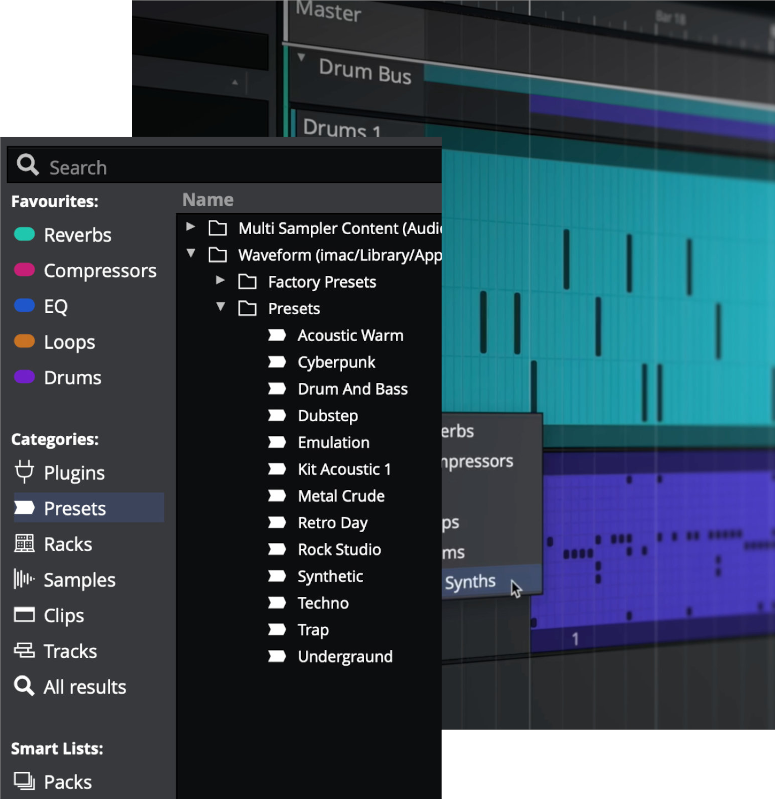Click the teal Reverbs favourite swatch

pos(24,235)
